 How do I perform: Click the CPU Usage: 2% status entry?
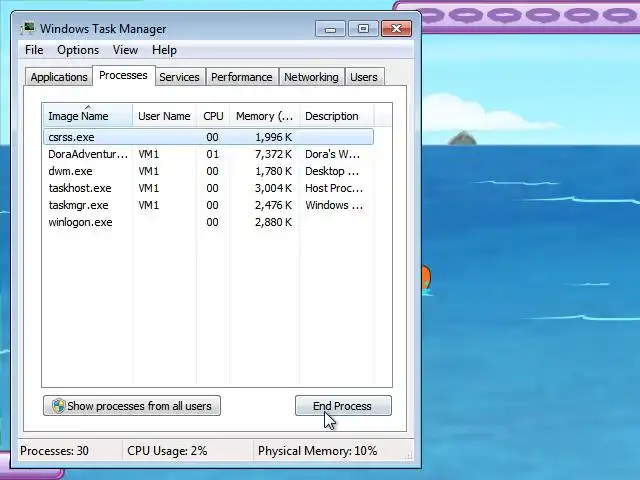[x=167, y=451]
